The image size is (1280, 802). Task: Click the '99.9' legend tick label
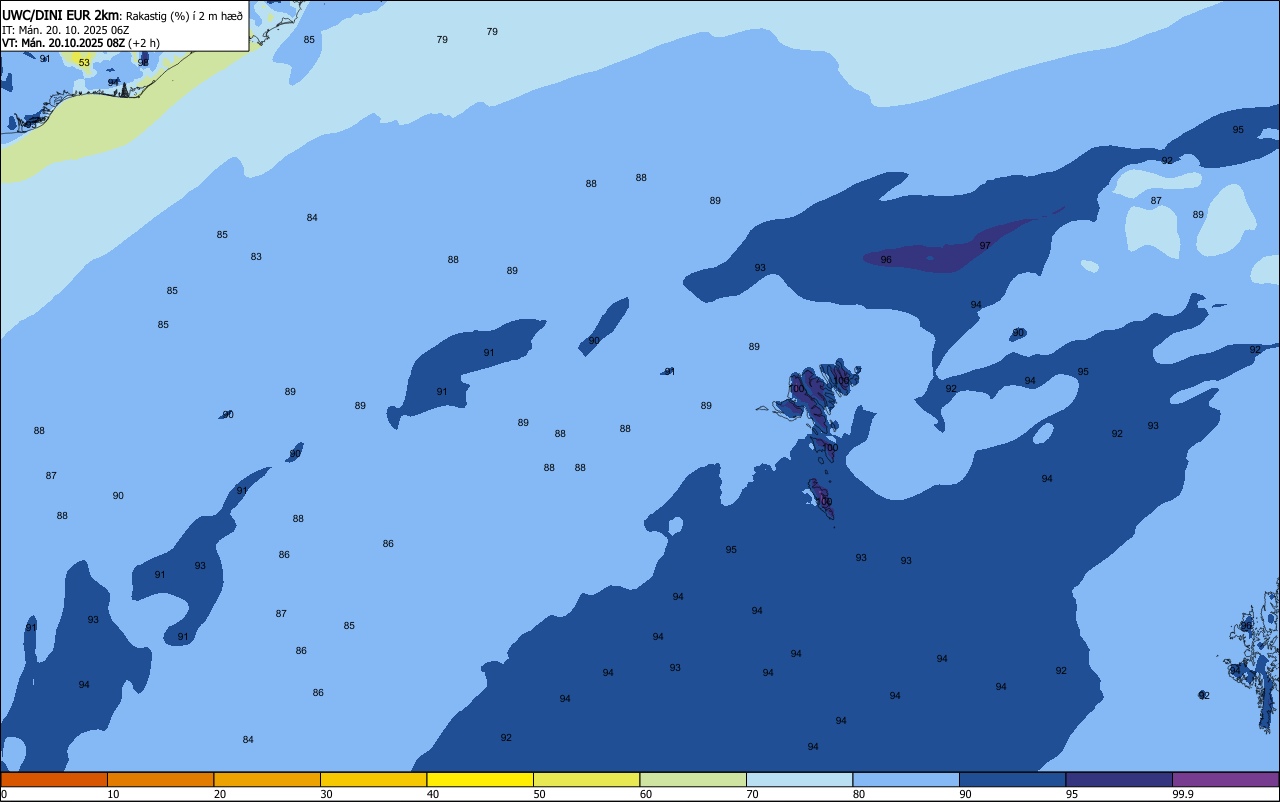(1183, 794)
